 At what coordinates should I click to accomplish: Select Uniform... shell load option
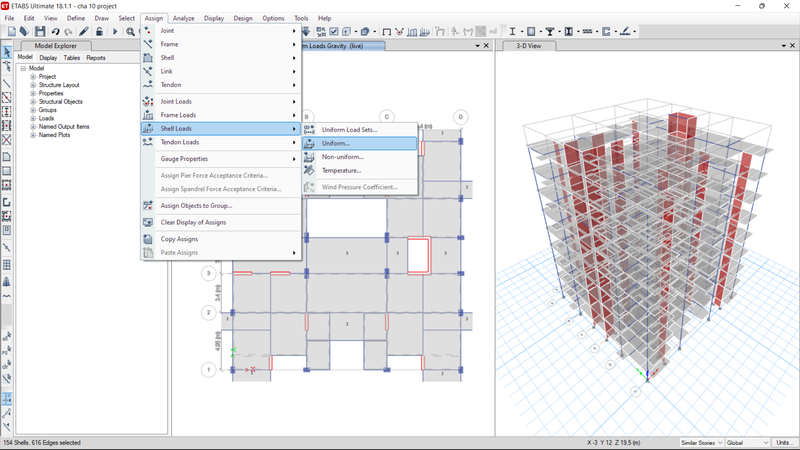click(x=360, y=143)
